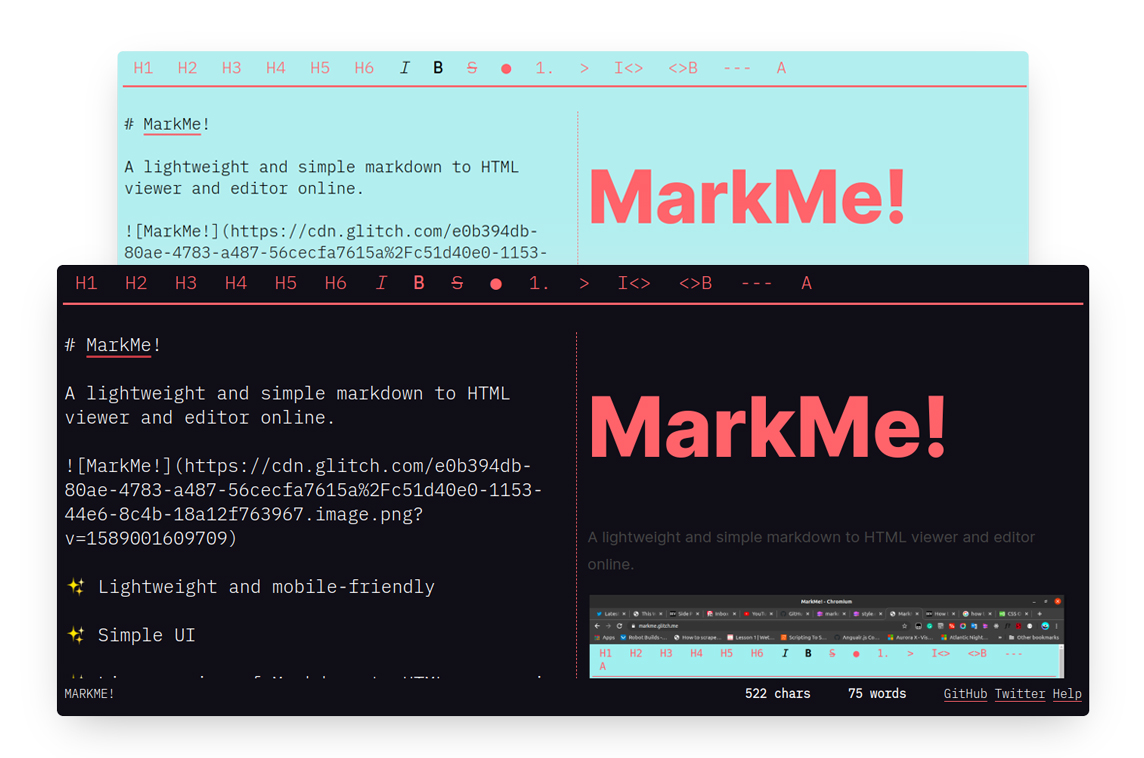Viewport: 1144px width, 758px height.
Task: Insert inline code I<> in light toolbar
Action: coord(628,68)
